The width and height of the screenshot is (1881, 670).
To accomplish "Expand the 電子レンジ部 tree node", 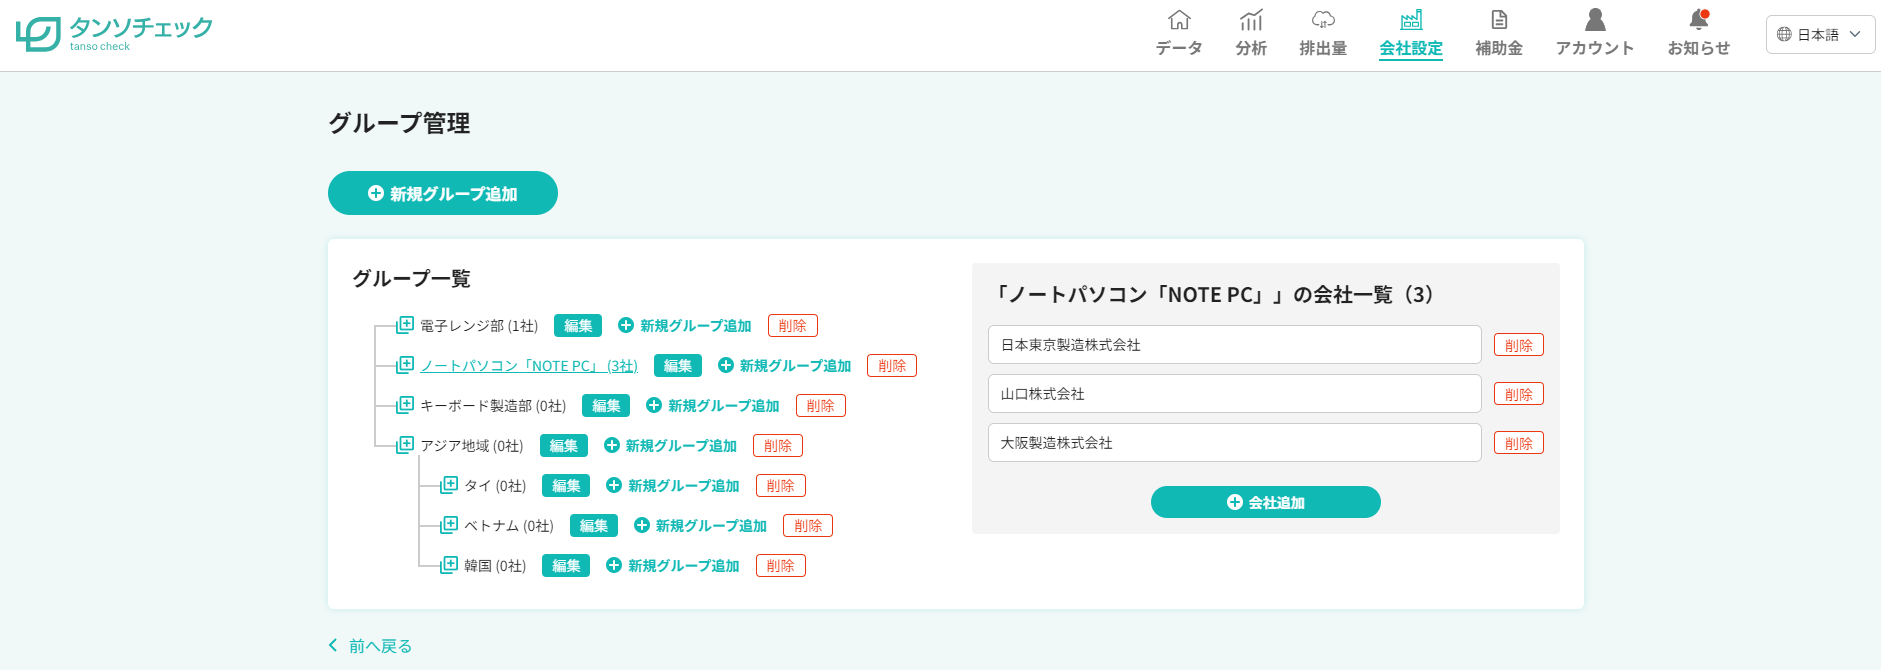I will [x=405, y=325].
